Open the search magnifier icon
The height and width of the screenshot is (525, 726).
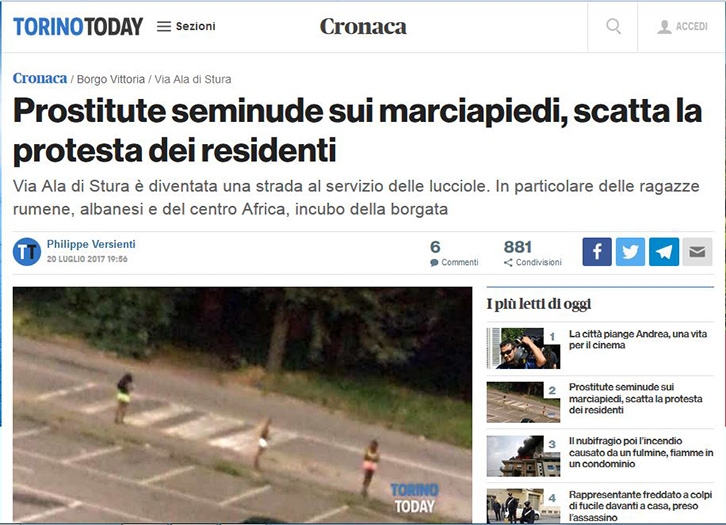tap(613, 26)
